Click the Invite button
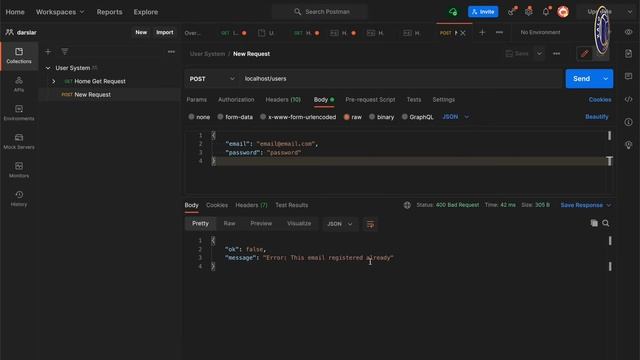Screen dimensions: 640x360 tap(483, 12)
